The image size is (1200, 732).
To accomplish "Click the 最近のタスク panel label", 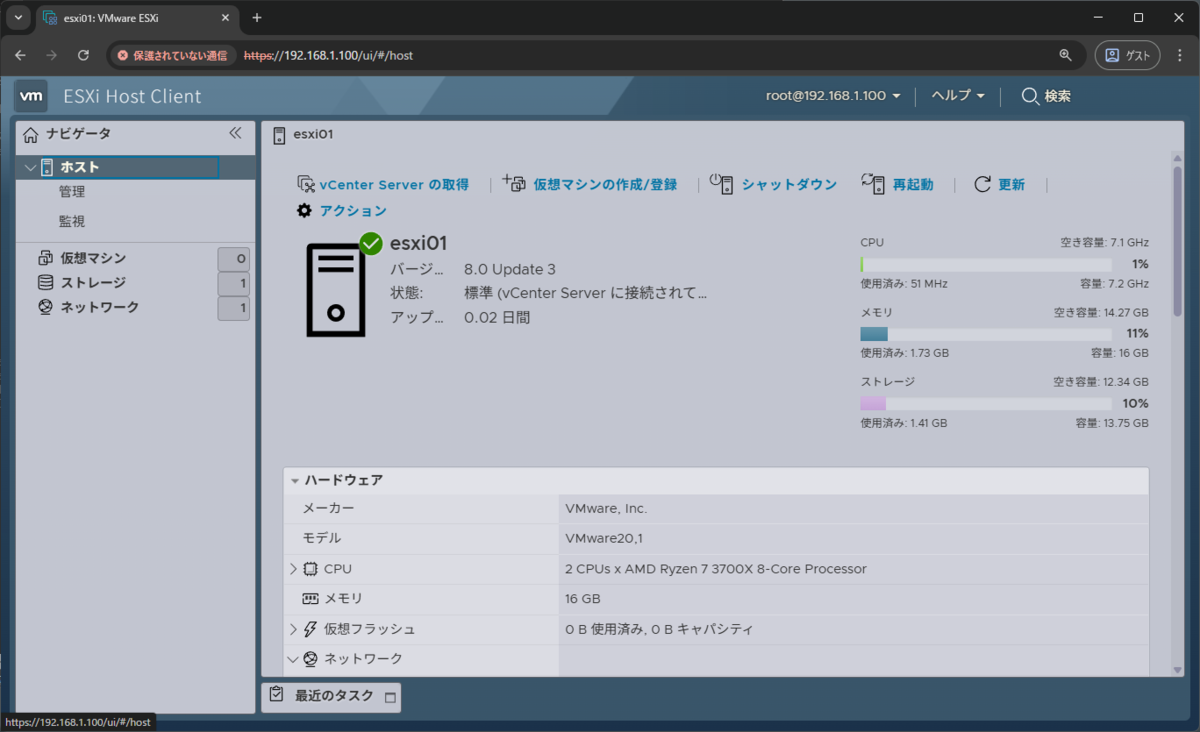I will click(334, 696).
